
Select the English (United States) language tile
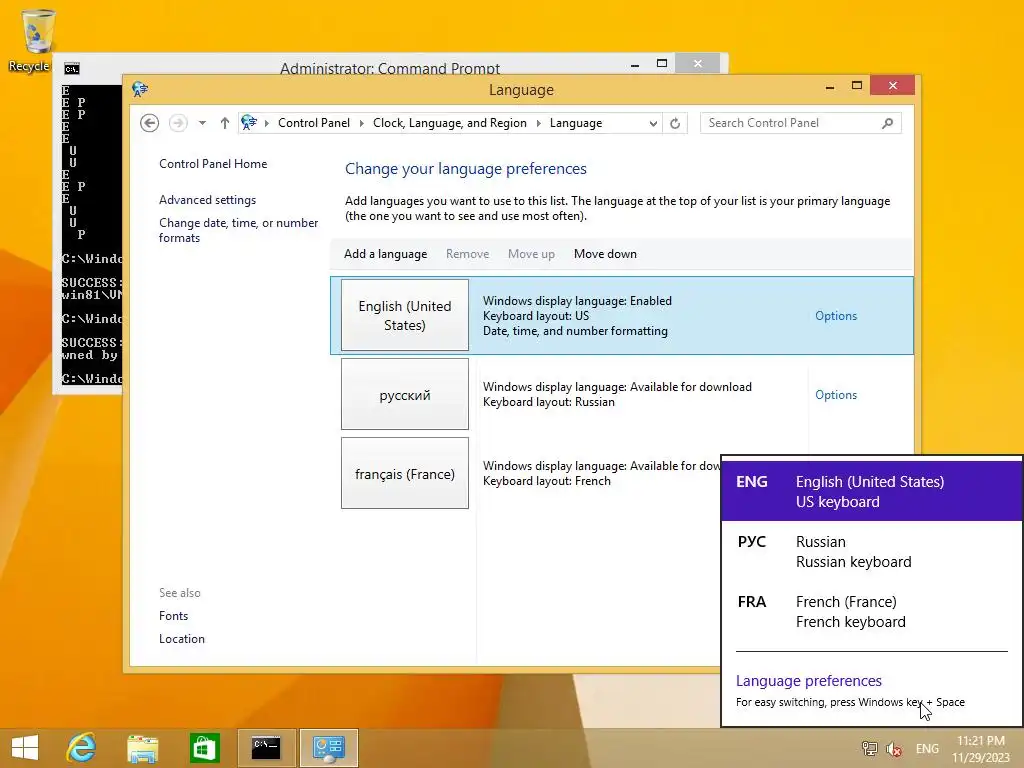pyautogui.click(x=405, y=315)
